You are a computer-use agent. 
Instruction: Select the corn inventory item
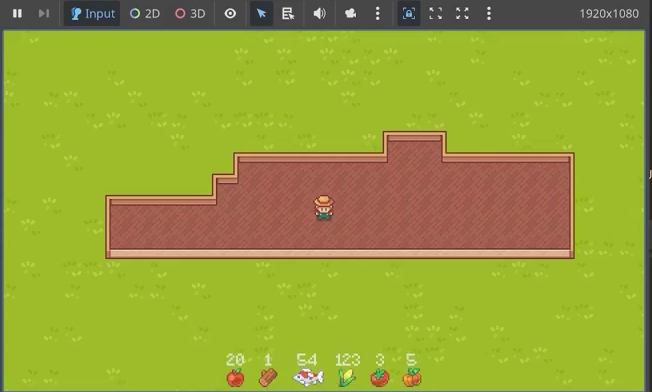click(347, 377)
